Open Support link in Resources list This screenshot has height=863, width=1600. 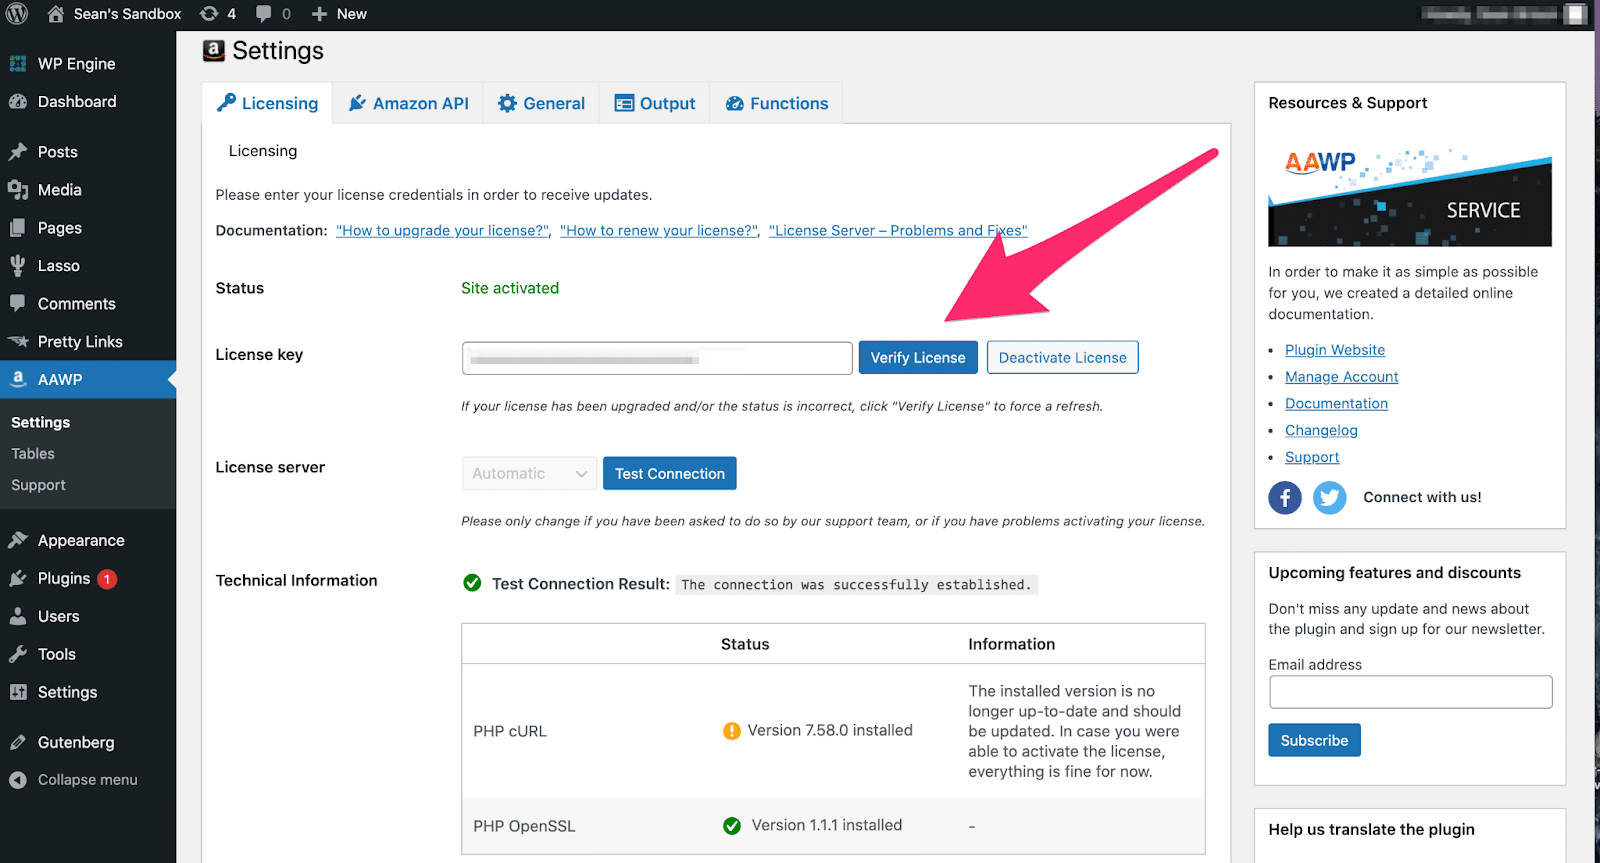pos(1312,458)
